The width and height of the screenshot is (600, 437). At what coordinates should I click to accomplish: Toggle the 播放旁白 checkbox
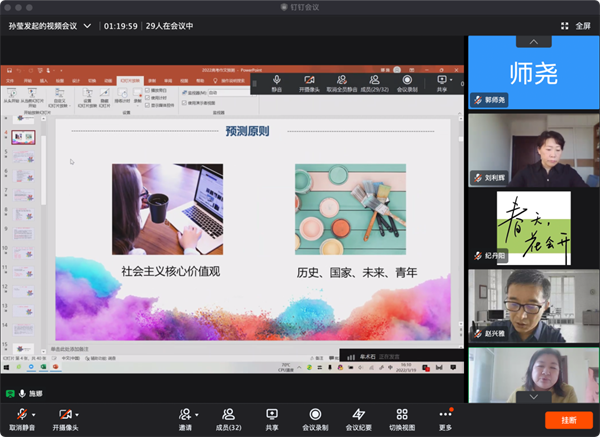coord(147,90)
